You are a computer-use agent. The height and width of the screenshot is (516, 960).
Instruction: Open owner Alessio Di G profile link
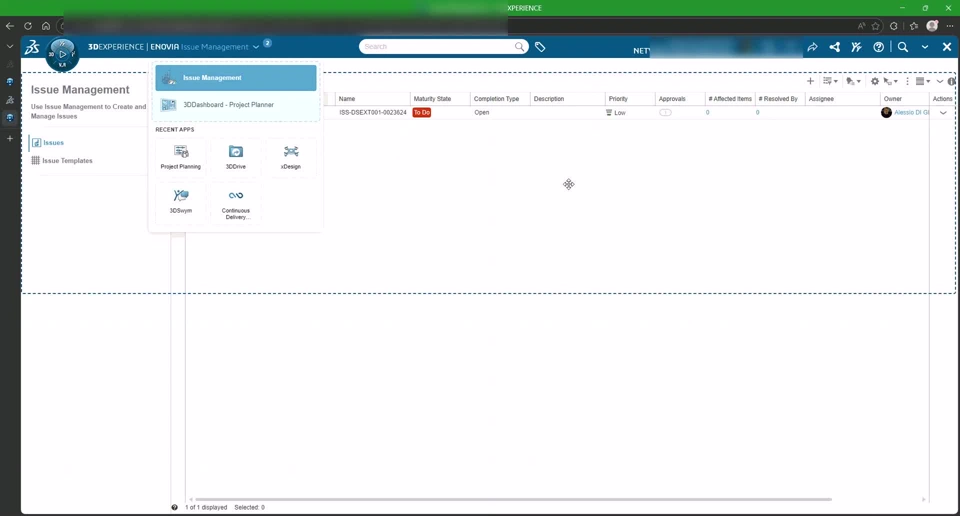(912, 113)
